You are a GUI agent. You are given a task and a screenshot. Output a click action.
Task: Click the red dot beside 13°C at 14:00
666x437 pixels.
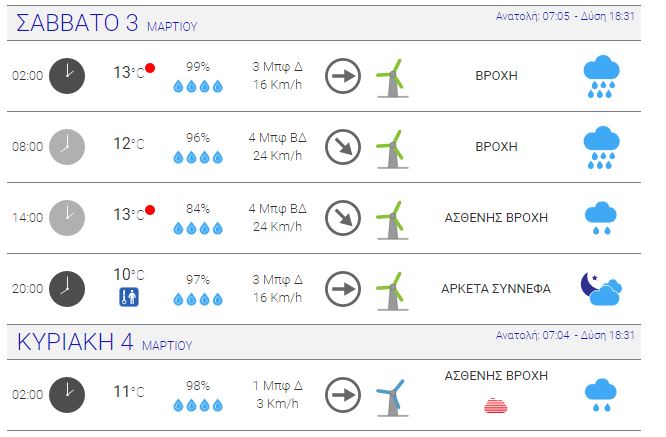point(150,210)
